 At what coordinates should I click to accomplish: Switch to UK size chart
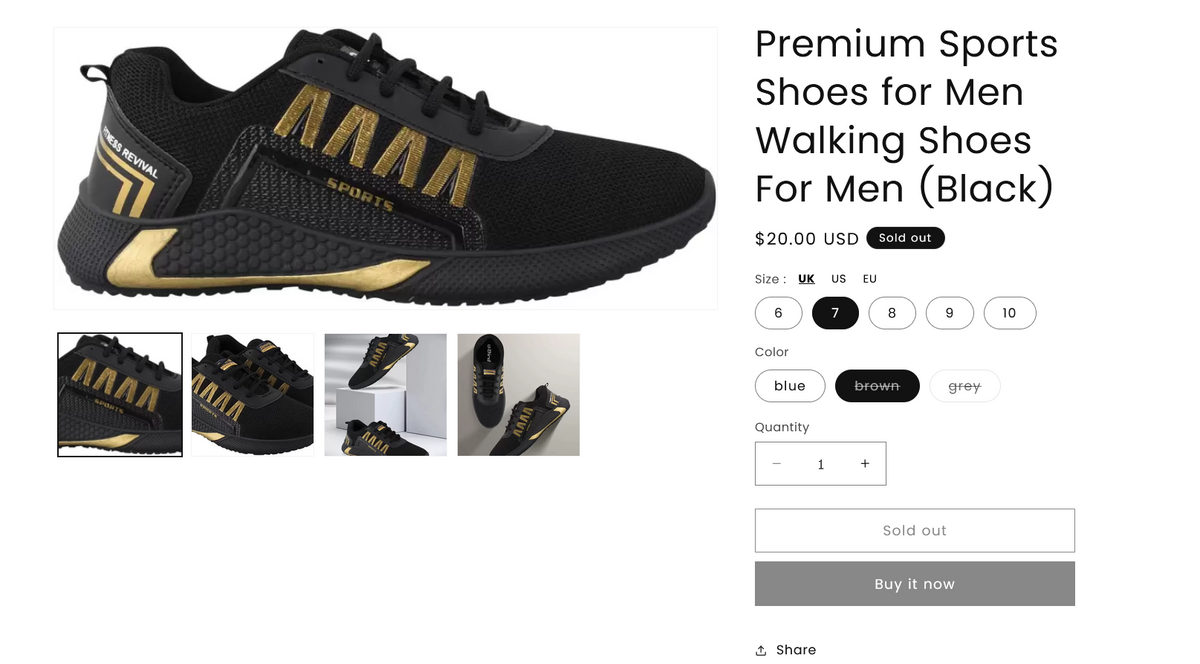point(806,279)
